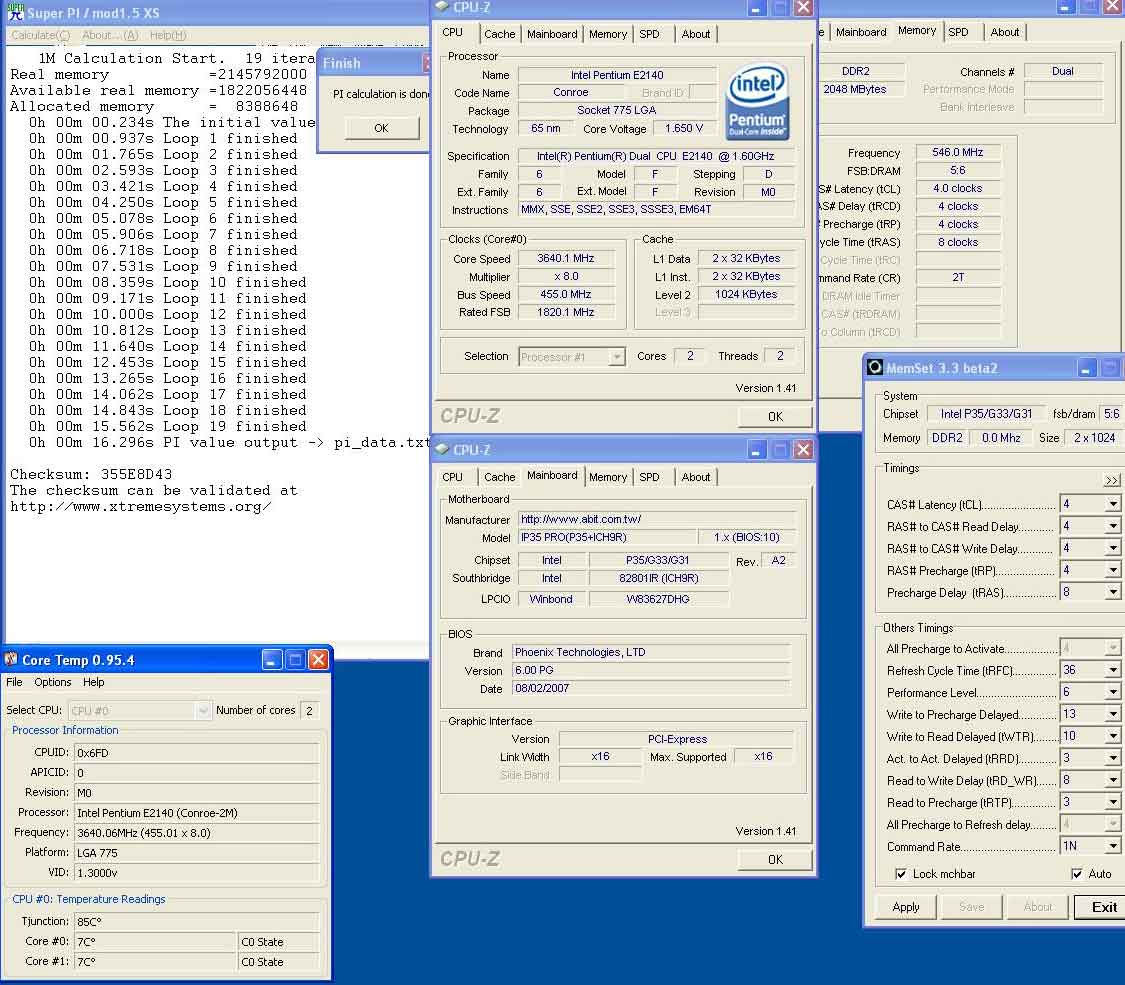Screen dimensions: 1125x985
Task: Click the lower CPU-Z window title icon
Action: (x=443, y=449)
